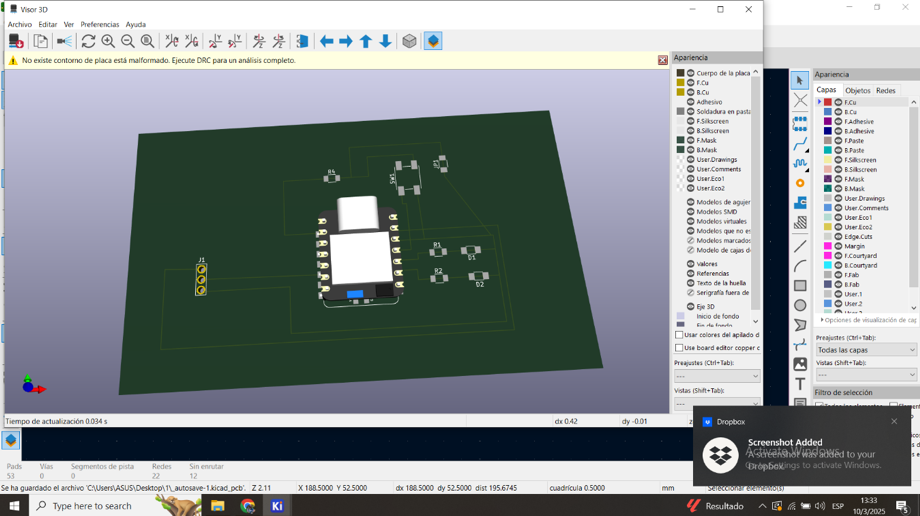Toggle orthographic projection cube icon

tap(409, 41)
